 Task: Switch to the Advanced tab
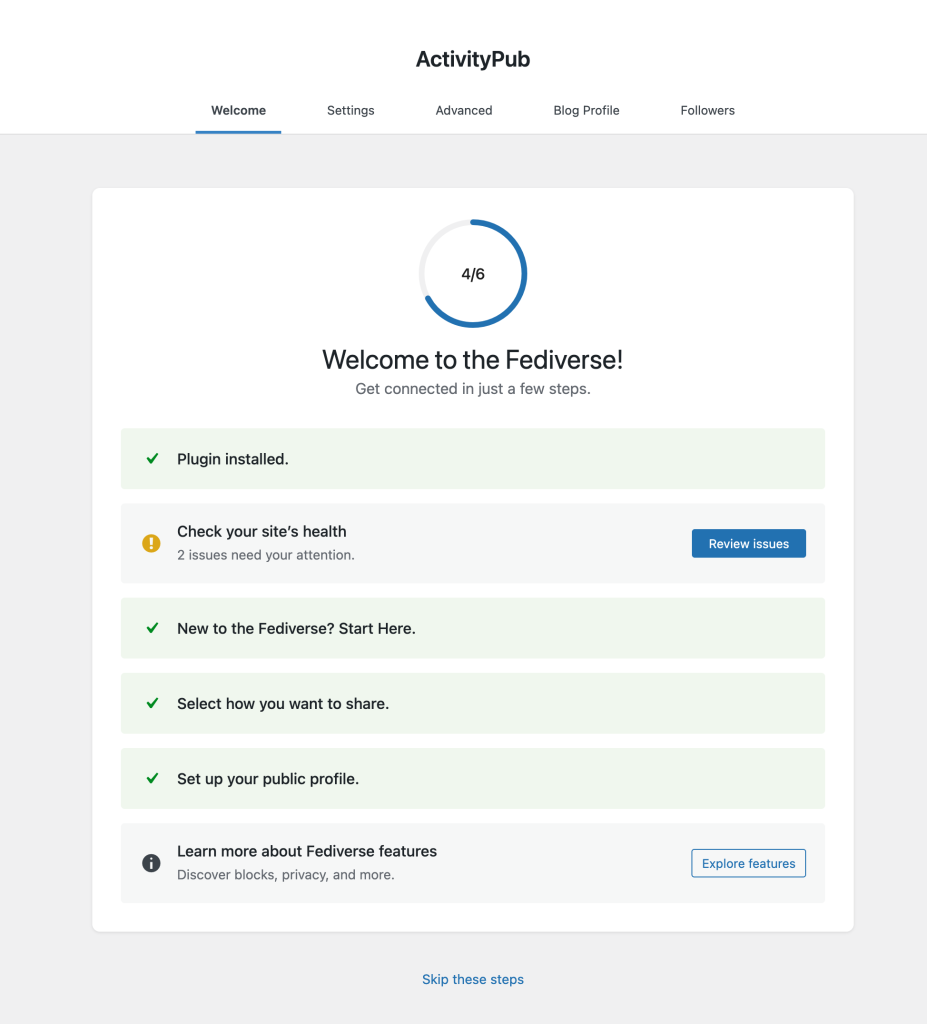[464, 110]
